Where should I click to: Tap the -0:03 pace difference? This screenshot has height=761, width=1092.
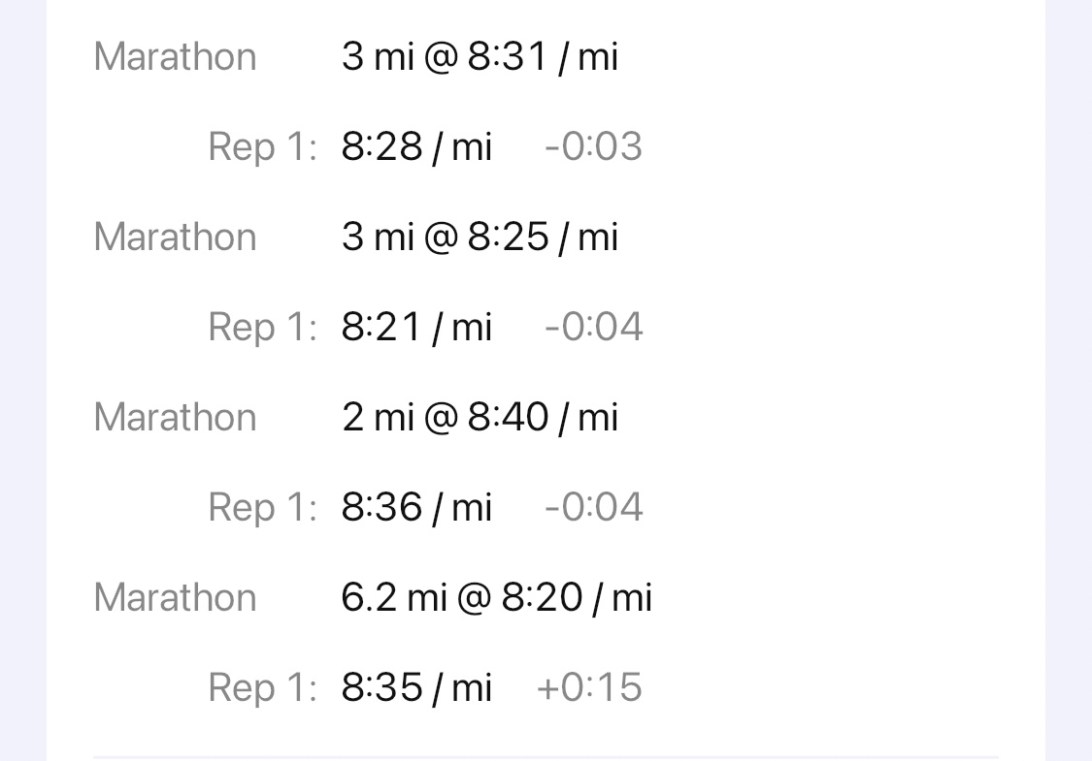593,147
